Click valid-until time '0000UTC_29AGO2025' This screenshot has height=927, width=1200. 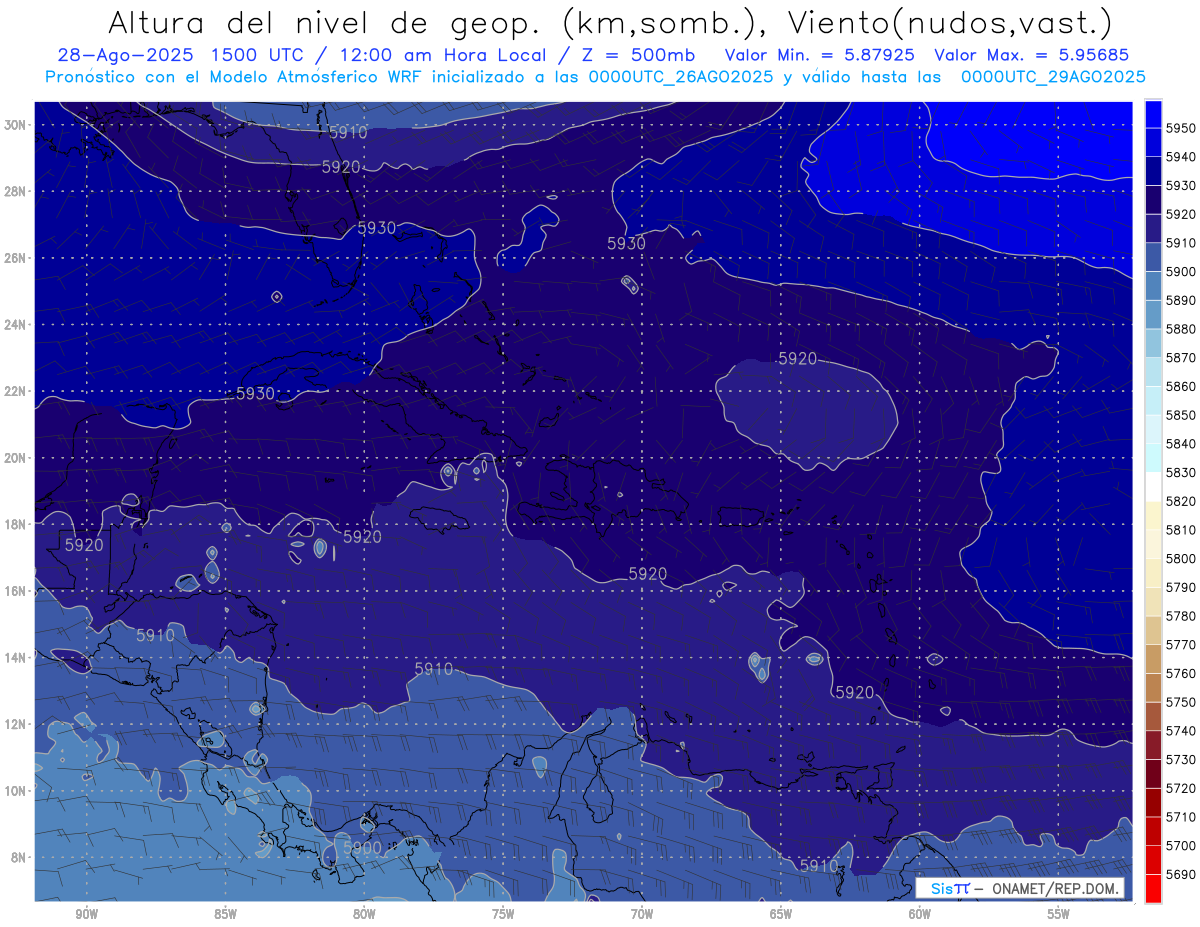1053,77
